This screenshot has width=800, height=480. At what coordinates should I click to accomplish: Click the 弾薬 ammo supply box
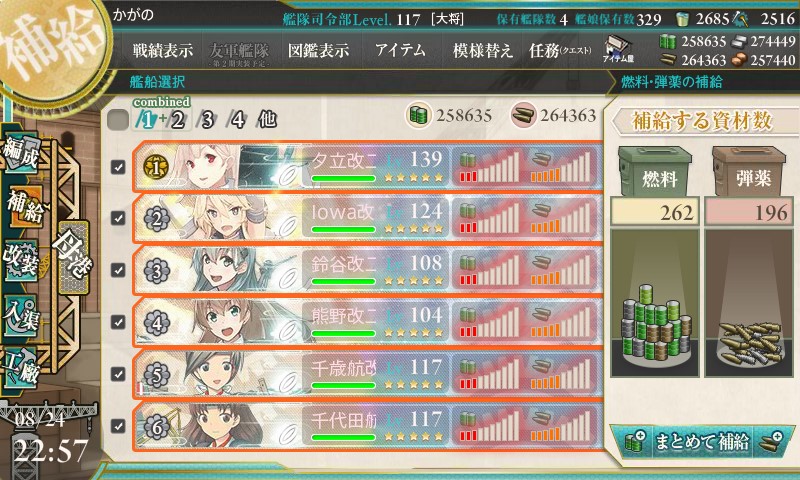coord(748,172)
